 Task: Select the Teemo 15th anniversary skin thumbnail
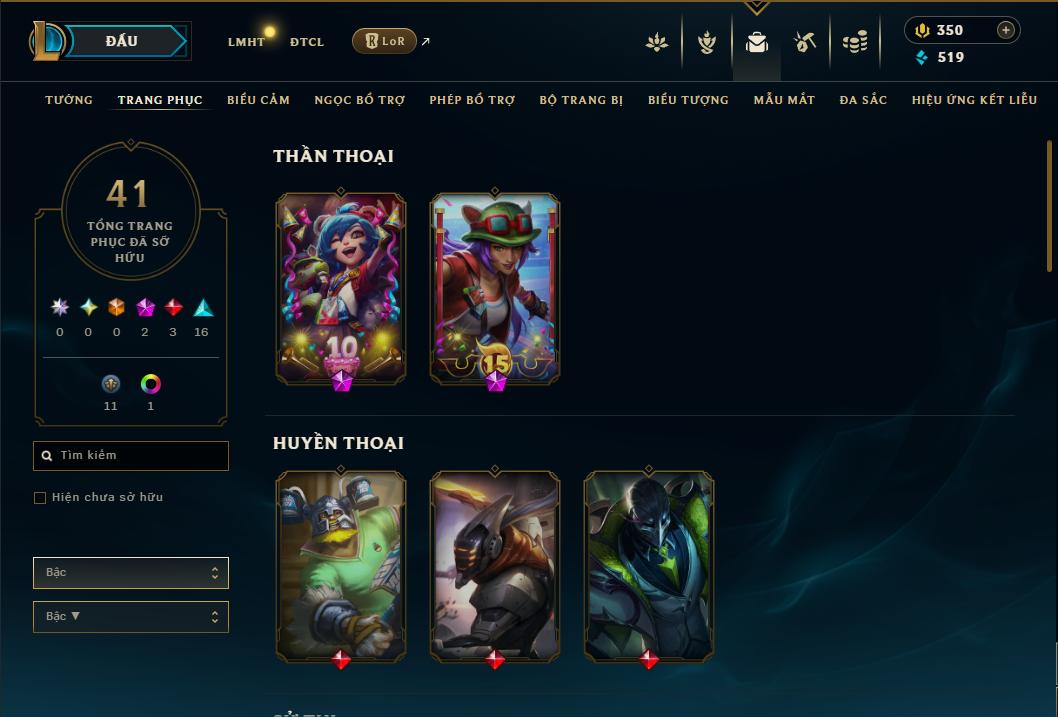click(x=495, y=289)
